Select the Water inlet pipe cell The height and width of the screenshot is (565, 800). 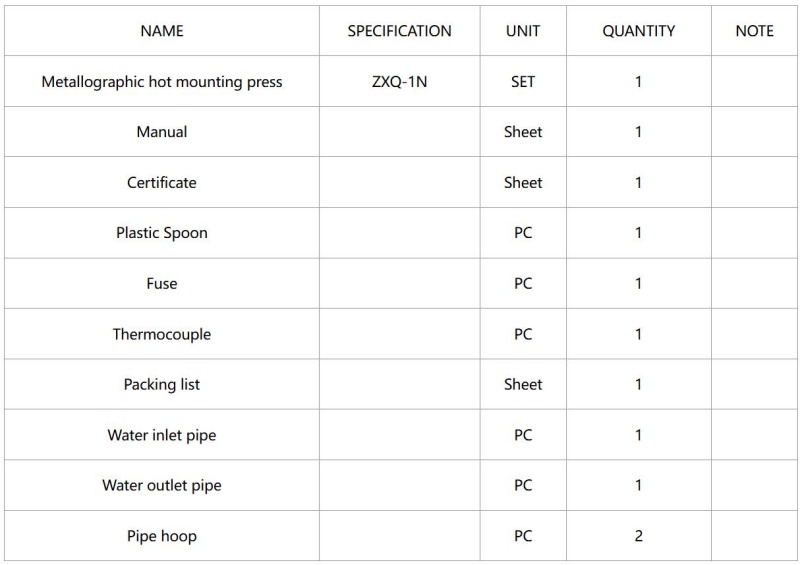click(162, 435)
